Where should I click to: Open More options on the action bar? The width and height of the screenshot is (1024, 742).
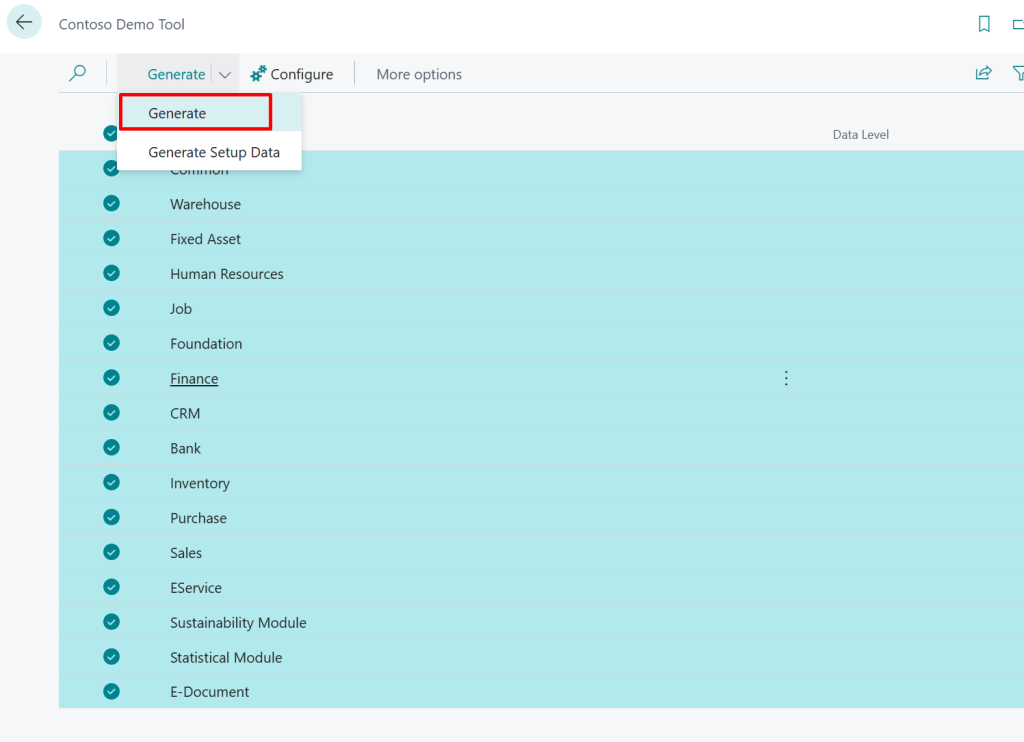(x=419, y=73)
